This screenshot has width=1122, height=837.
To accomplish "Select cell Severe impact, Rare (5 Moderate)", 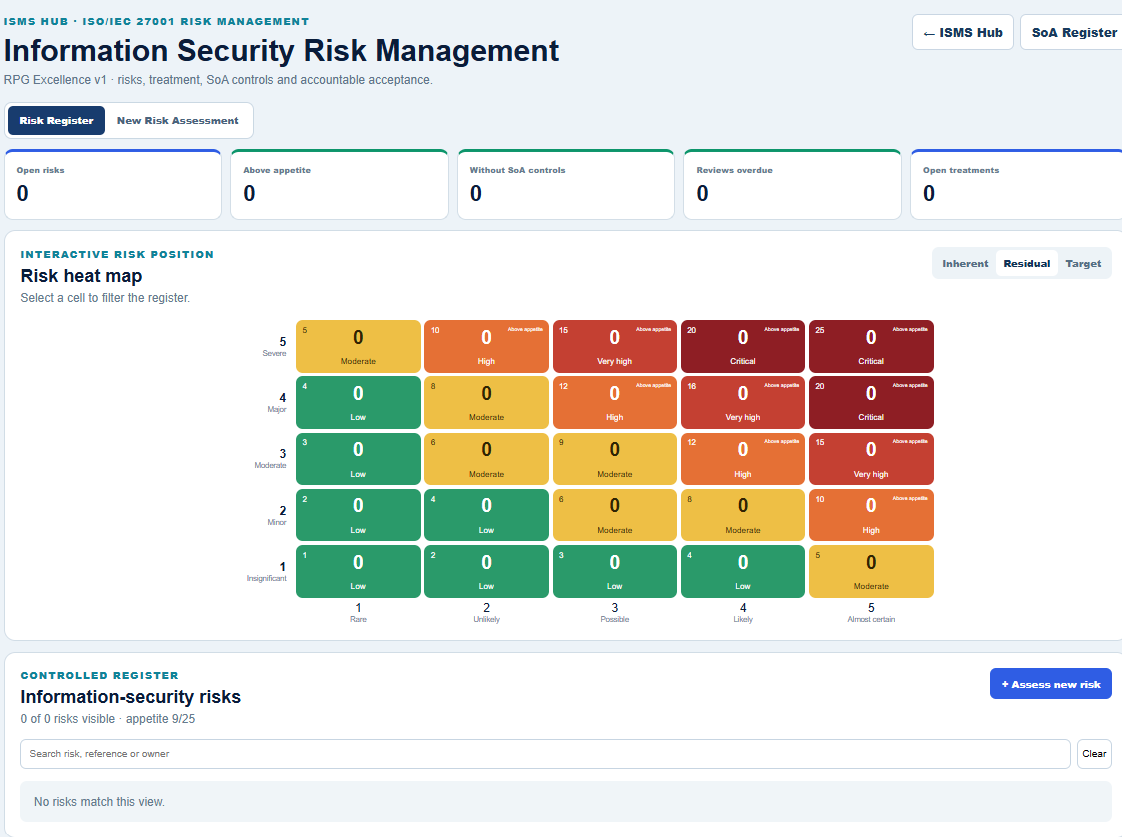I will tap(358, 346).
